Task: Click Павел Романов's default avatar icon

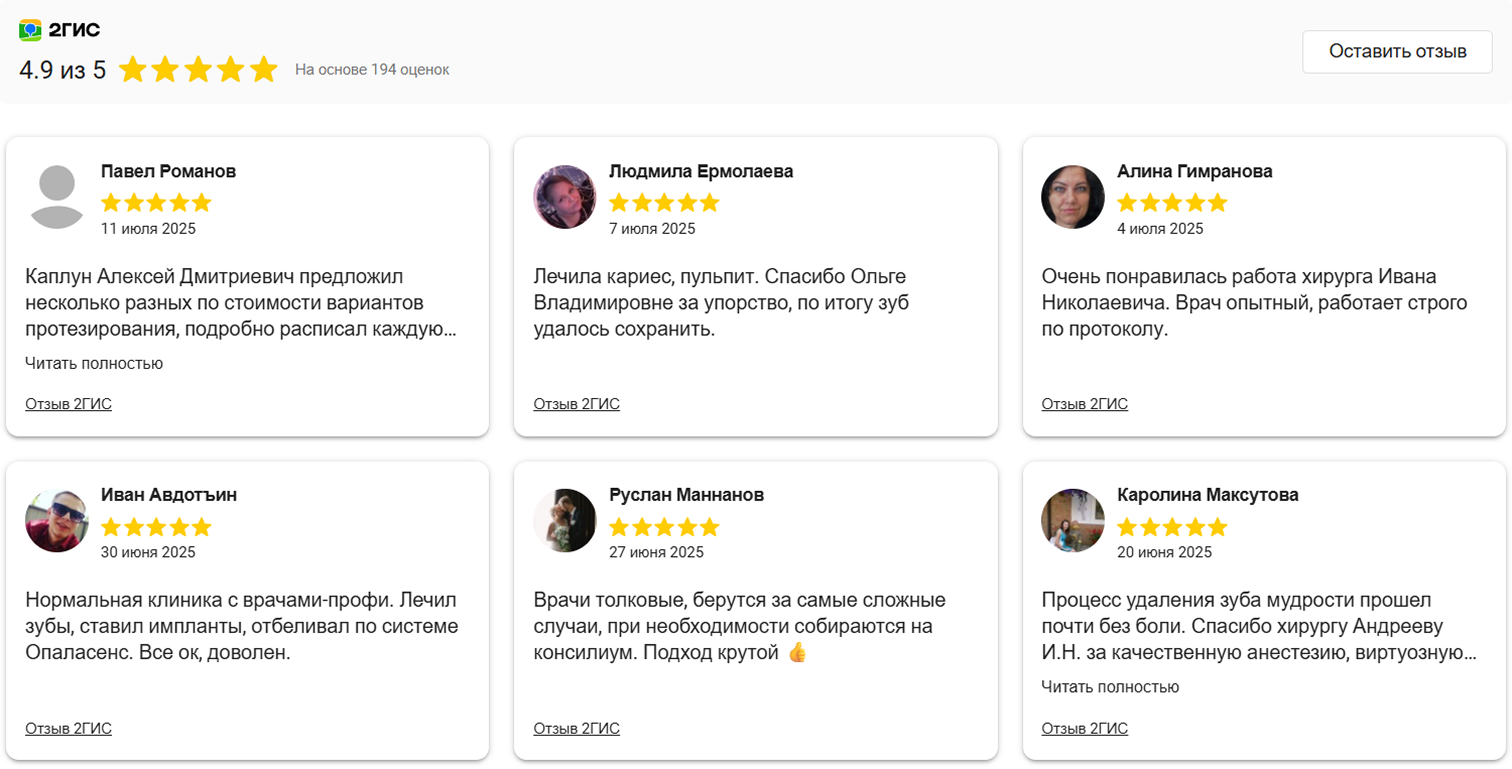Action: (57, 197)
